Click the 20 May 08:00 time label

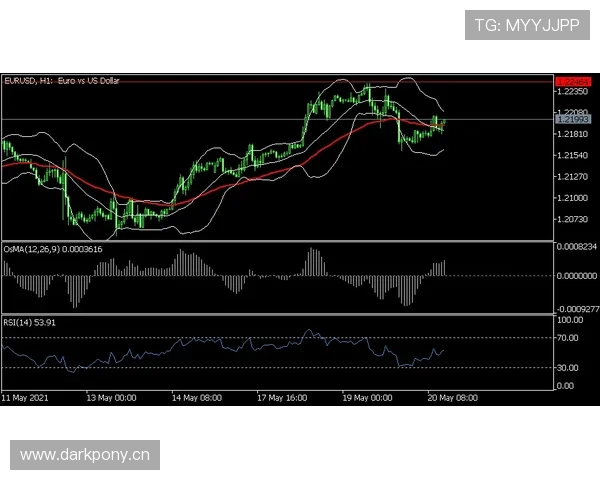click(x=452, y=396)
